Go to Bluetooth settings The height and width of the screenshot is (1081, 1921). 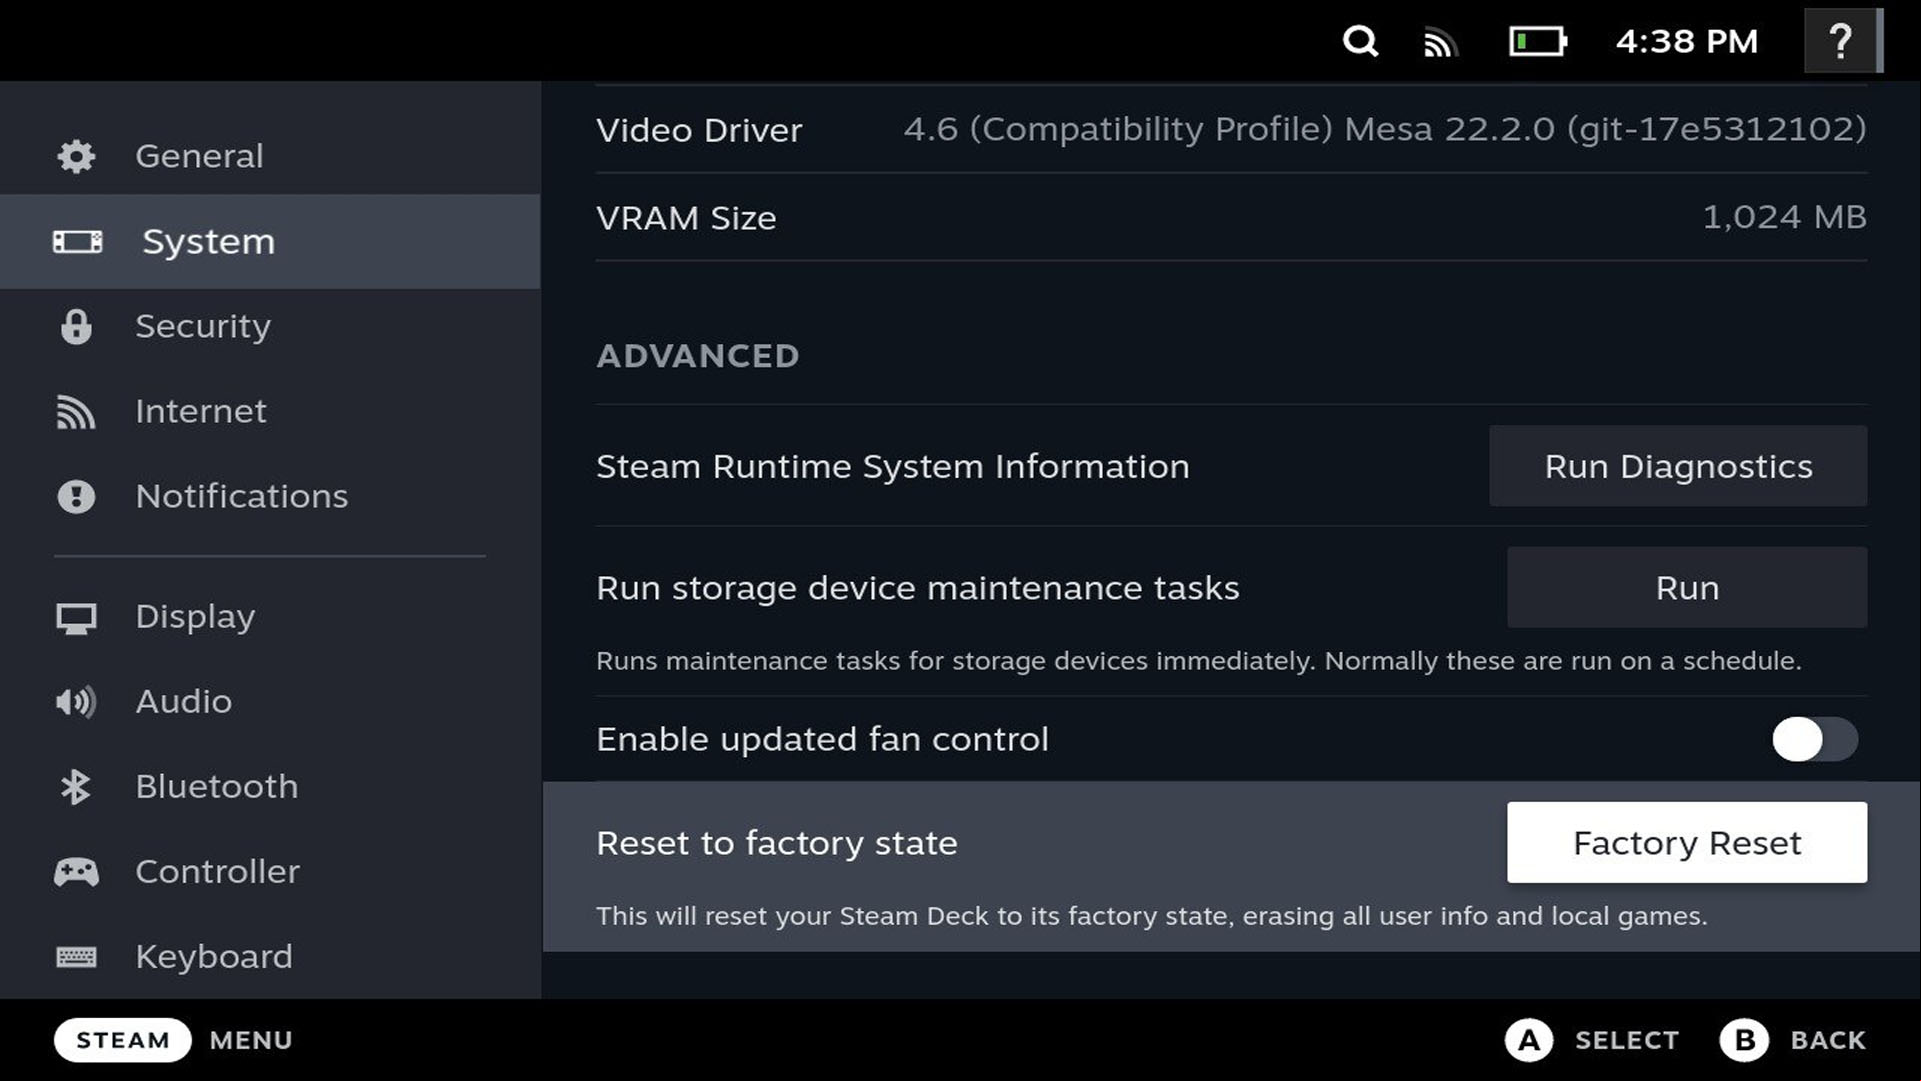(270, 786)
